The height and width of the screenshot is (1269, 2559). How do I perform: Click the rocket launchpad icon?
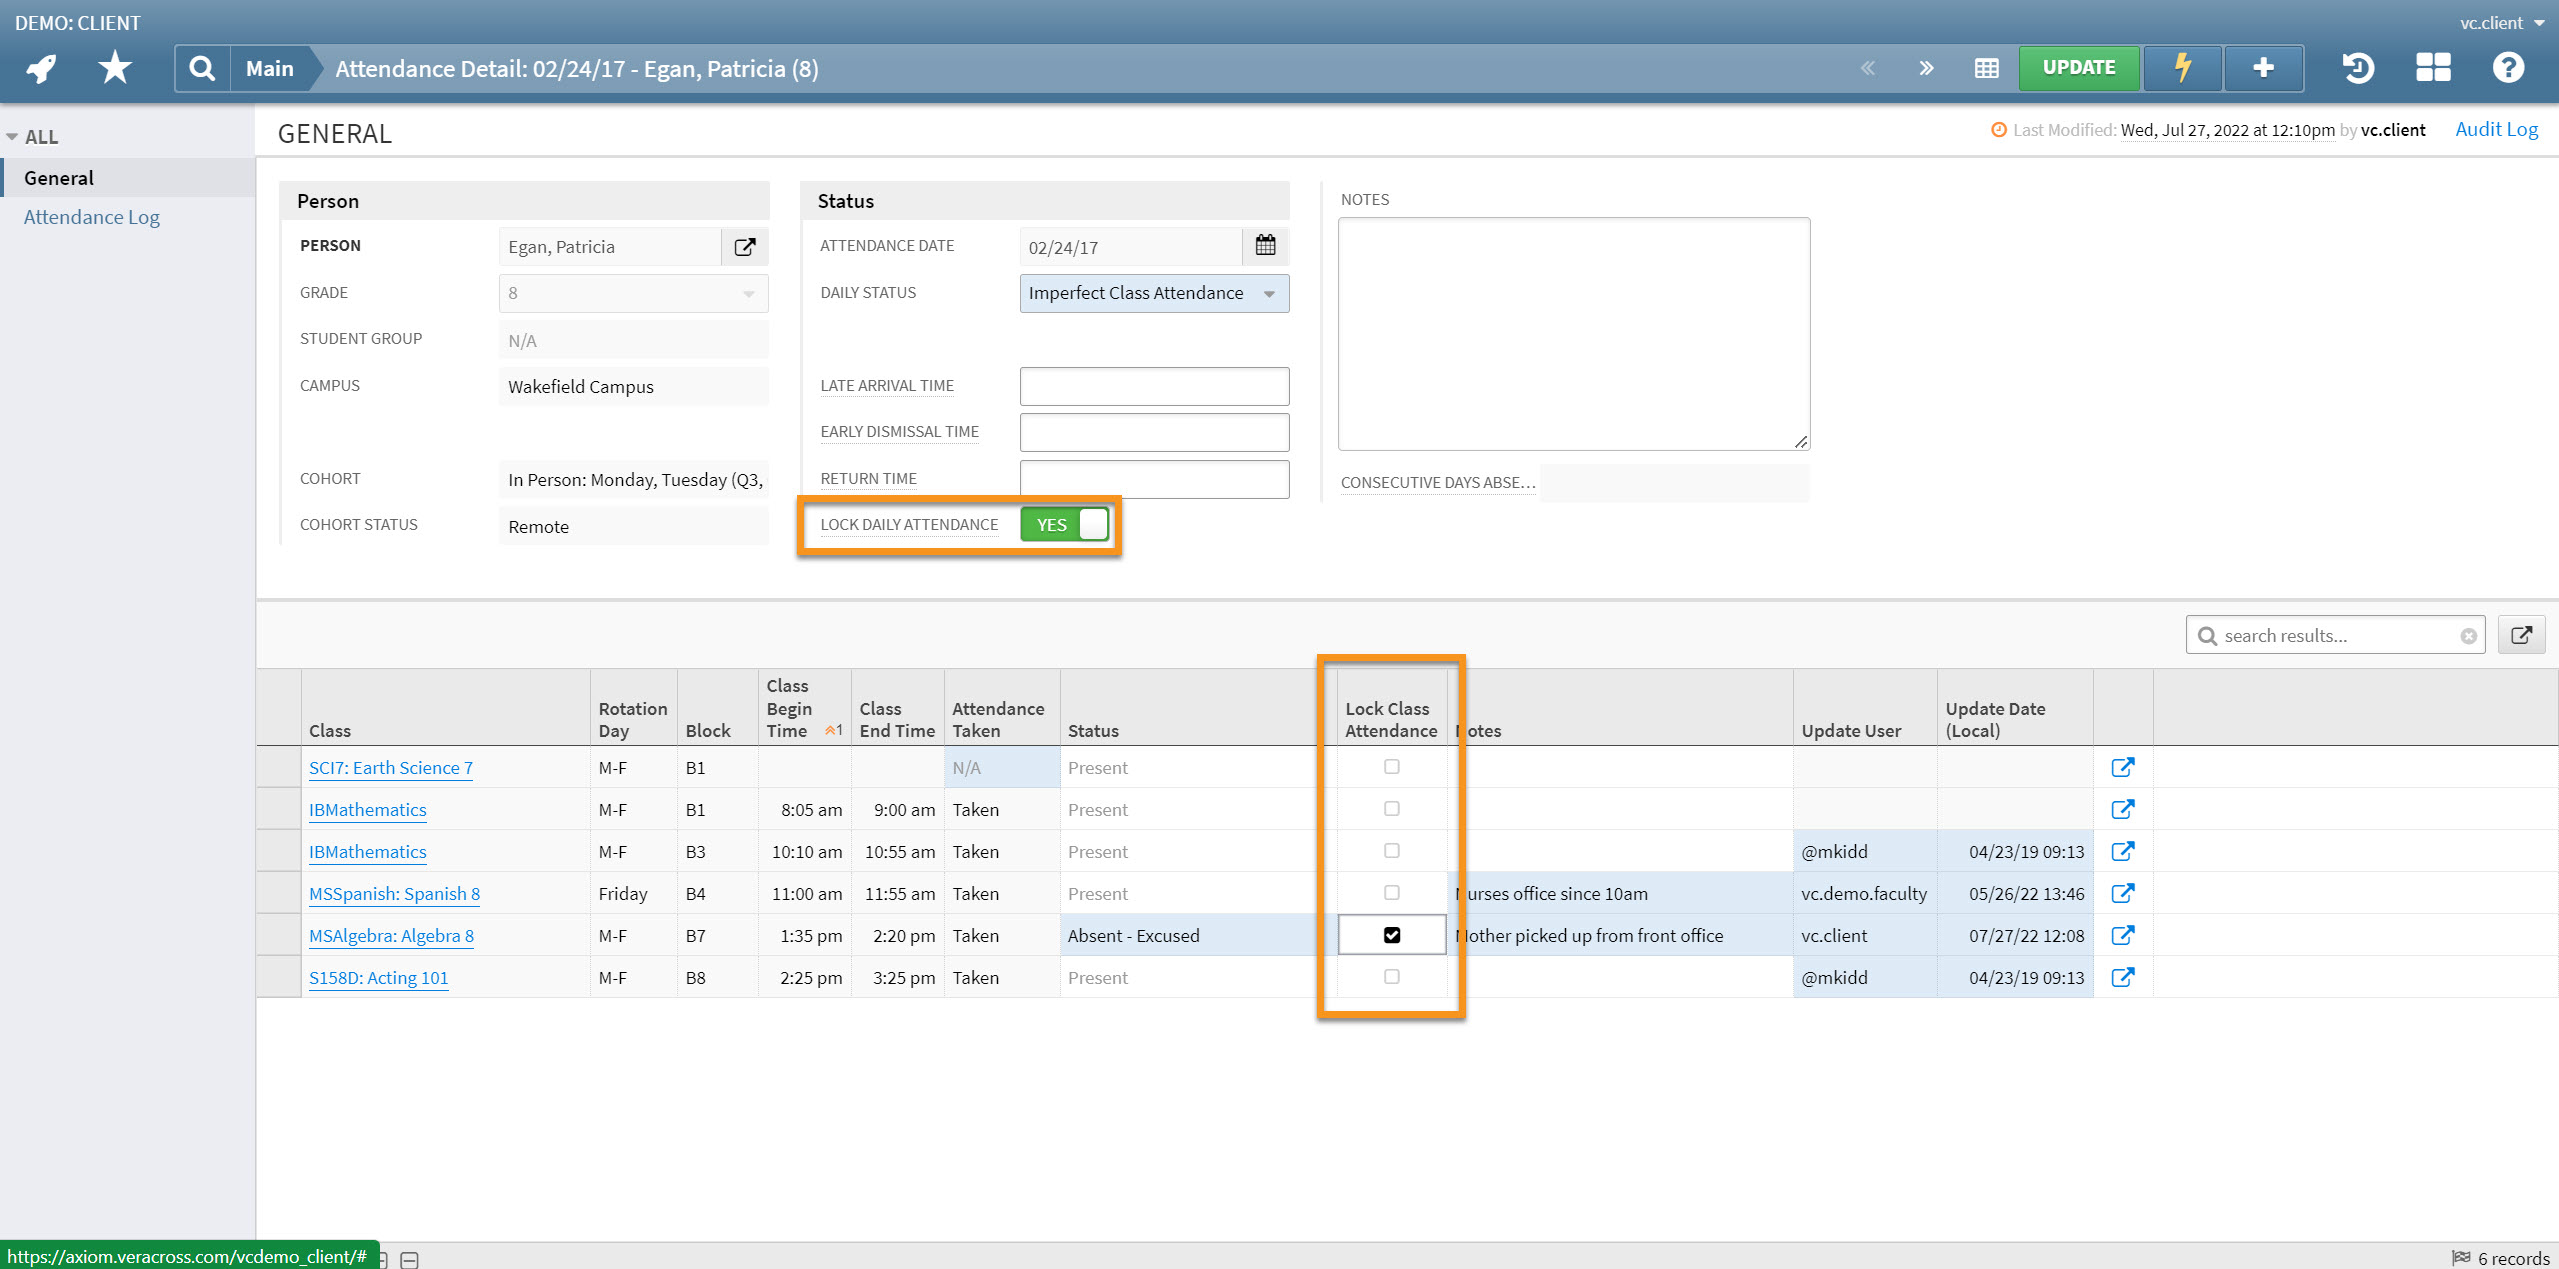click(42, 68)
